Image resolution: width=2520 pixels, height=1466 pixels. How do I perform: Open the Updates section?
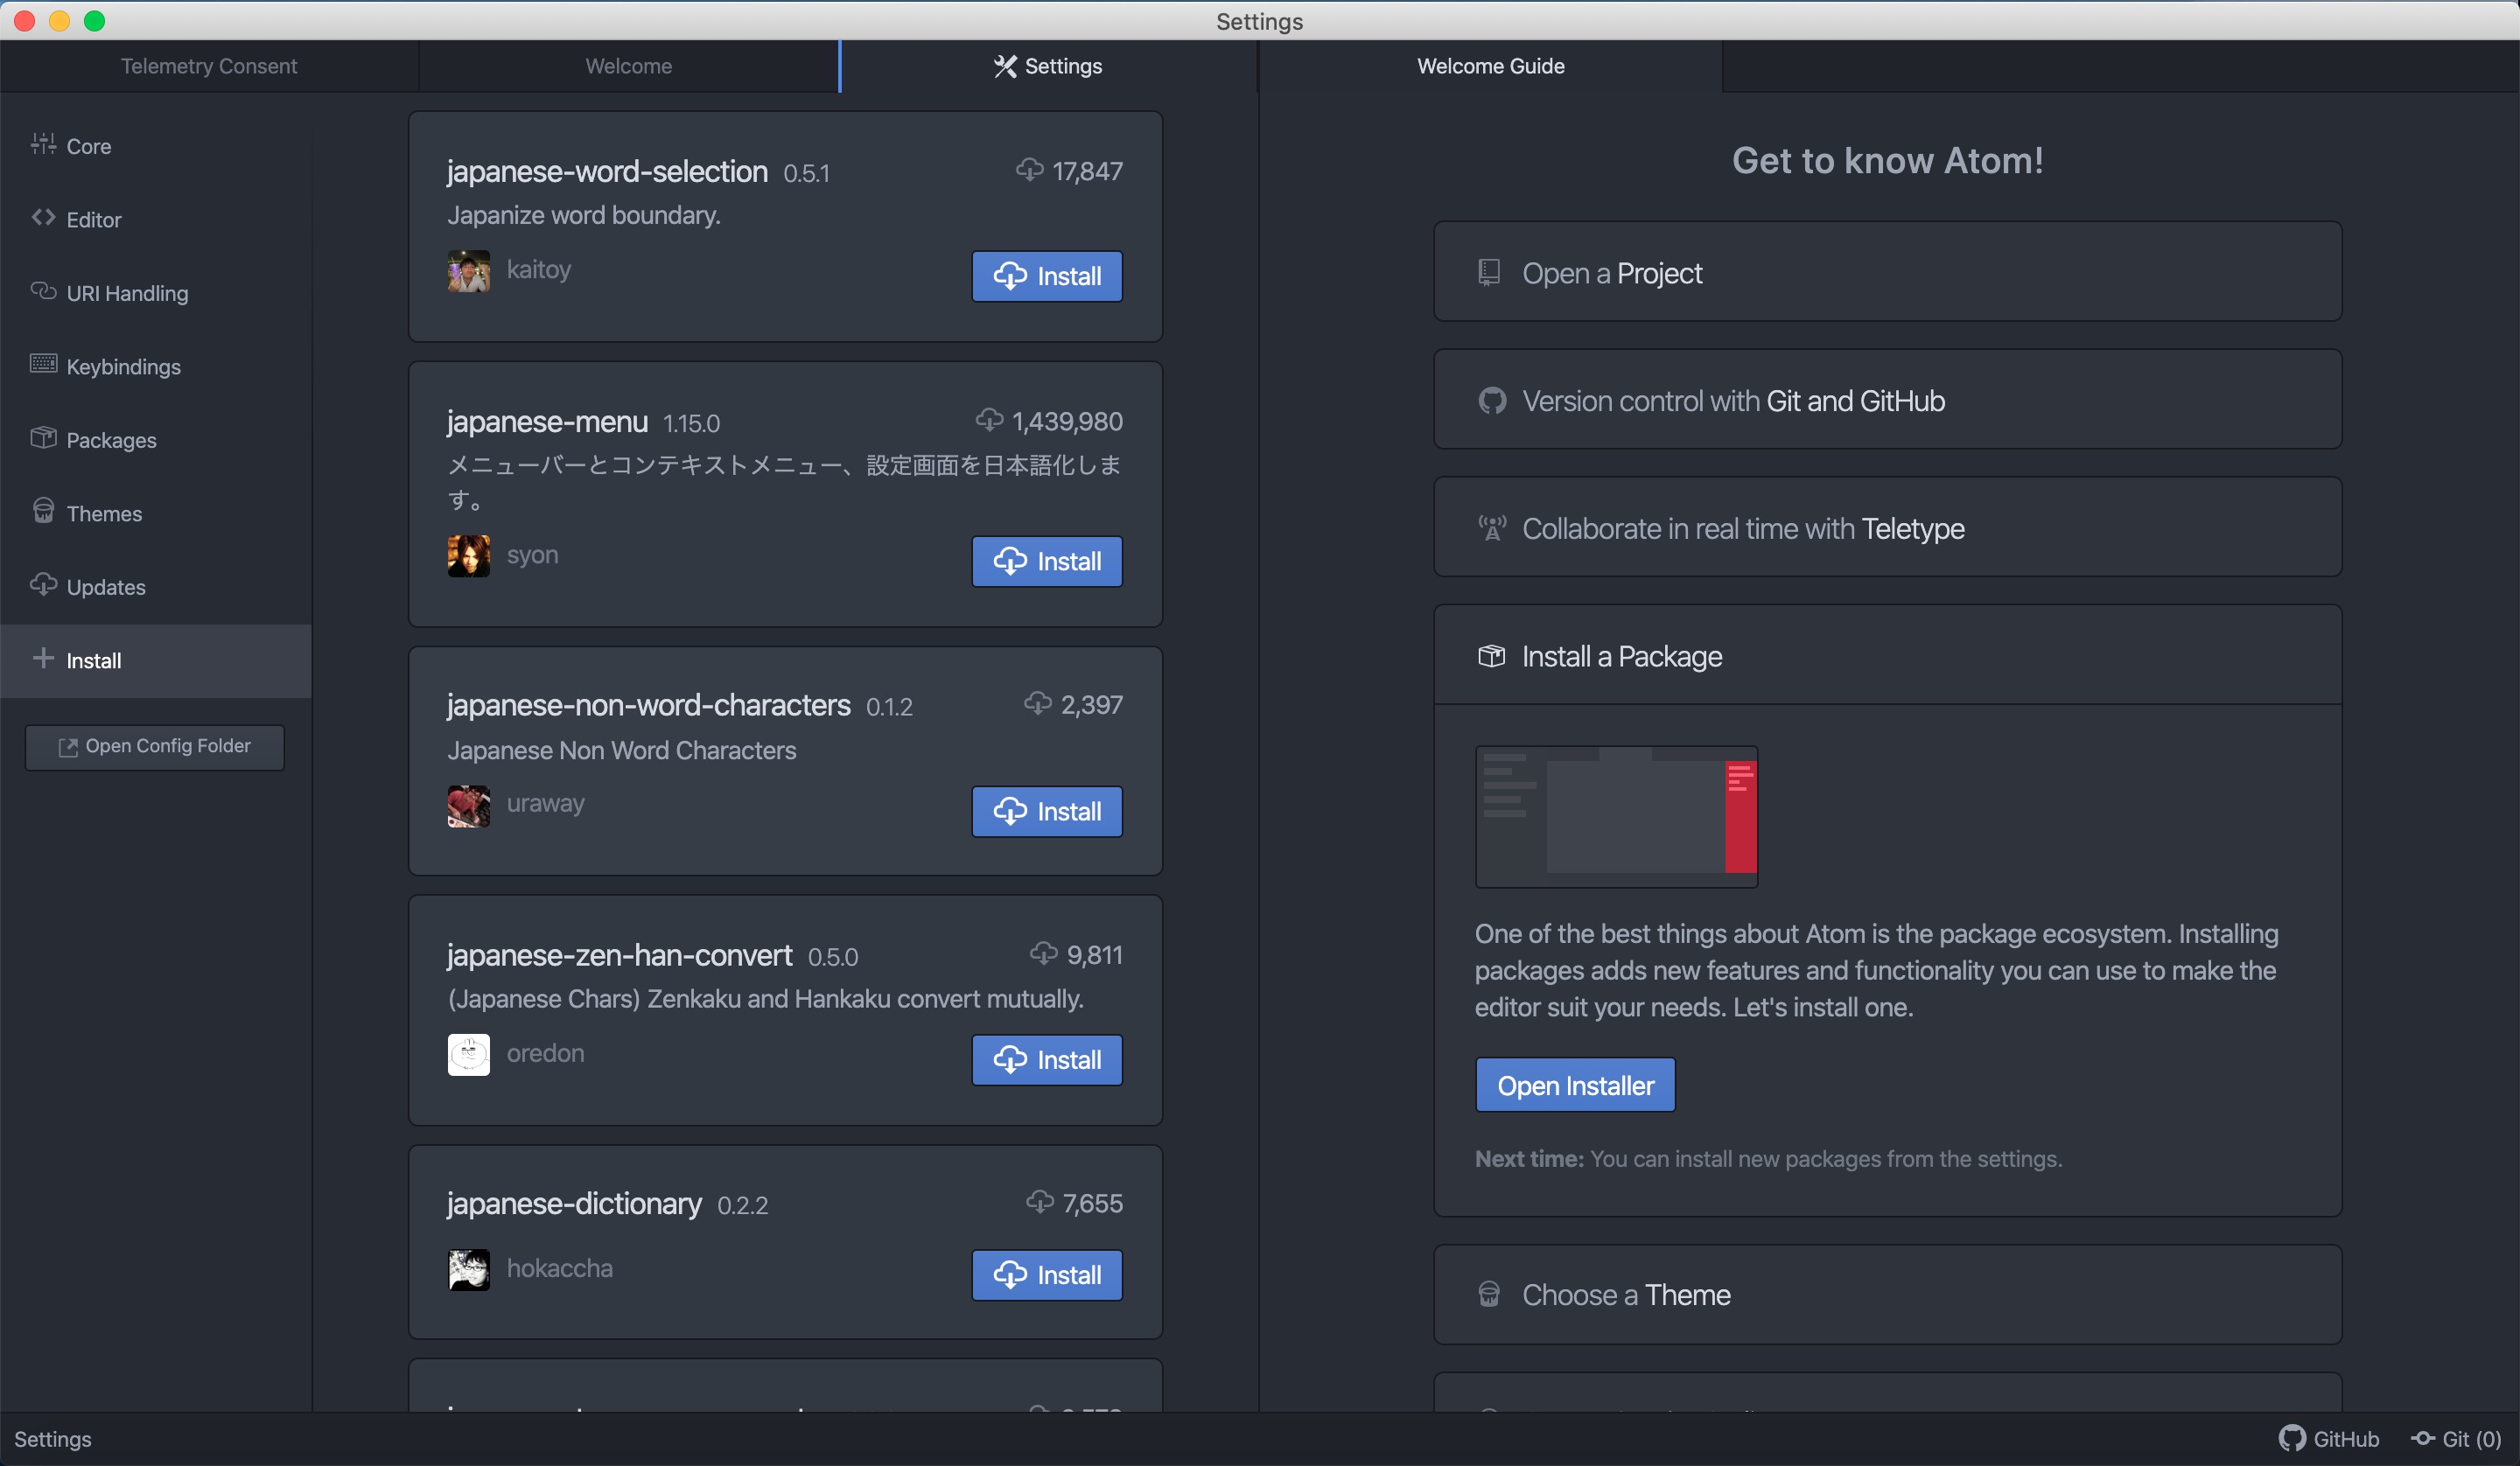tap(155, 587)
